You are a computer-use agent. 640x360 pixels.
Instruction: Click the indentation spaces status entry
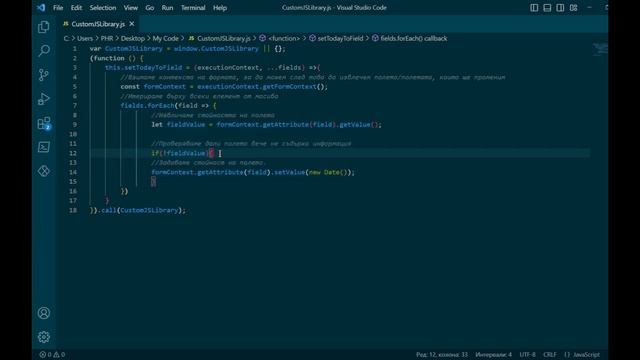493,355
